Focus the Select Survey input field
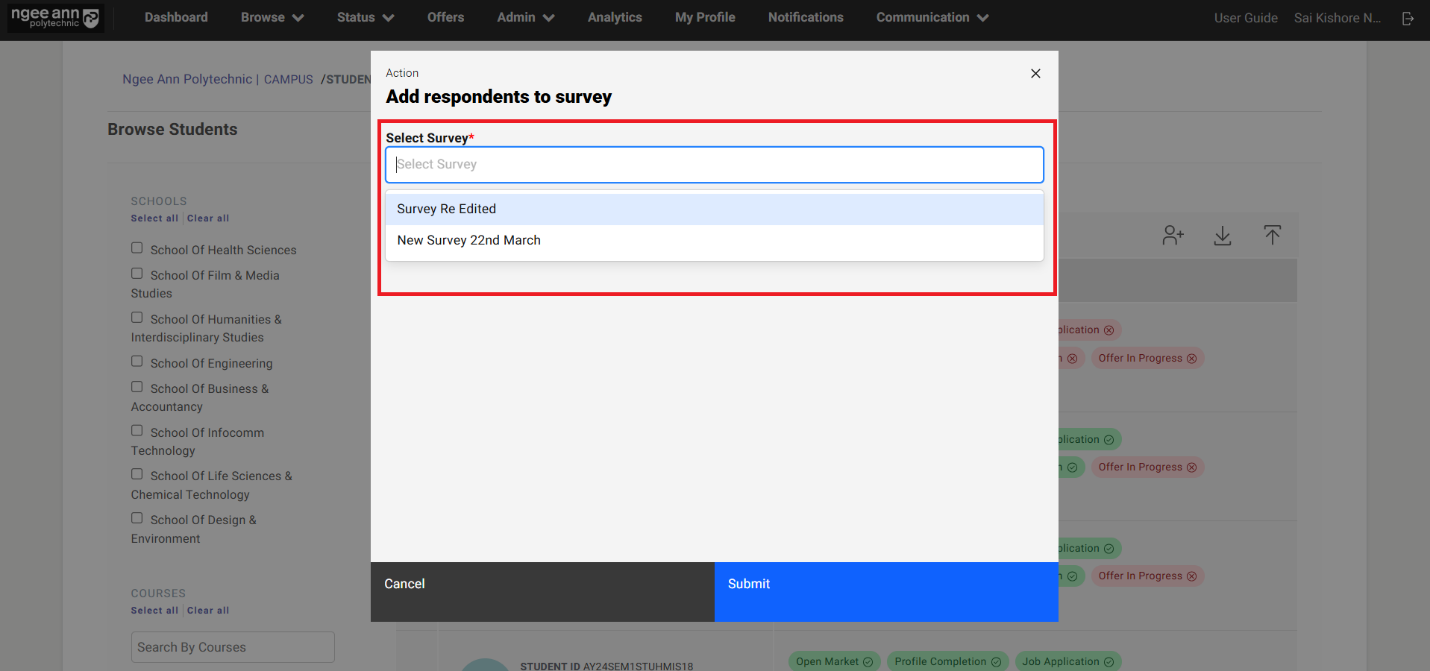 click(x=714, y=165)
